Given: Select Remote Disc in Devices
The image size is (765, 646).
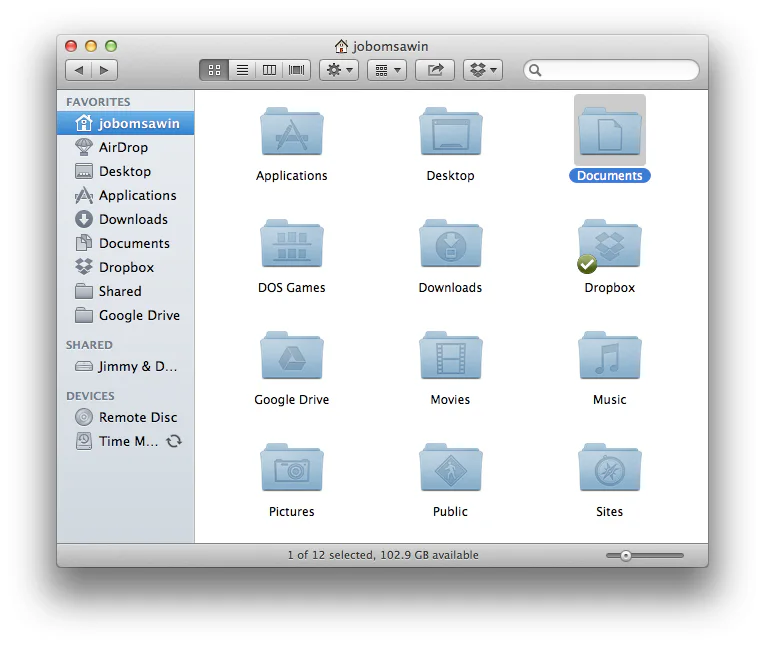Looking at the screenshot, I should (x=125, y=417).
